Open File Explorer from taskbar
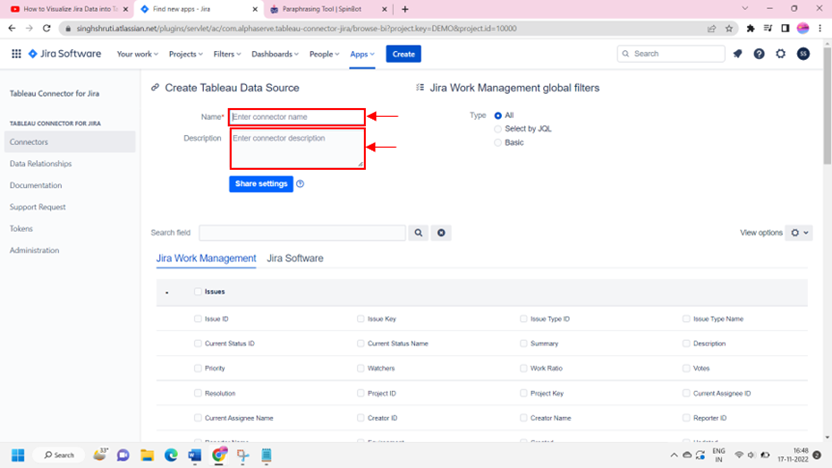The width and height of the screenshot is (832, 468). pyautogui.click(x=147, y=455)
